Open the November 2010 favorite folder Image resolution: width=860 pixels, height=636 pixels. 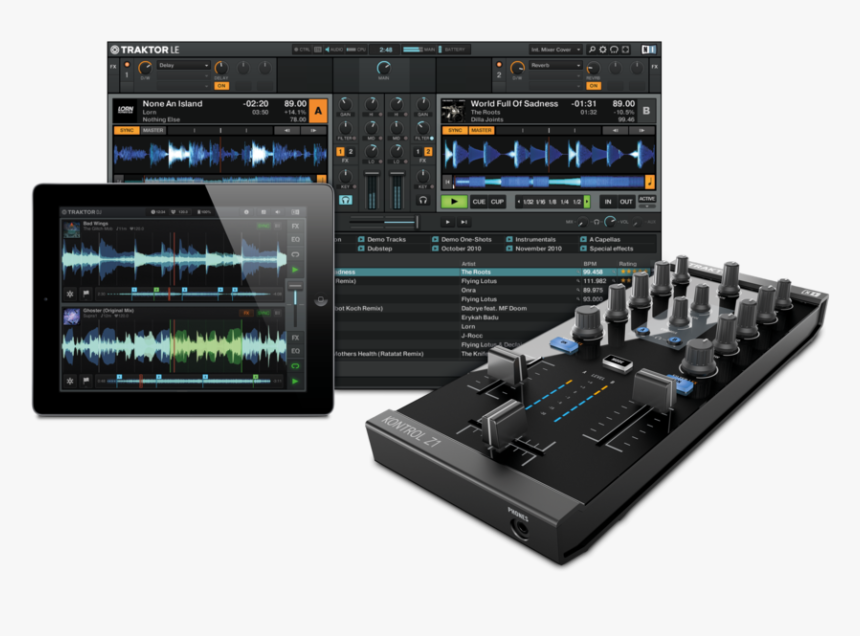pyautogui.click(x=534, y=248)
